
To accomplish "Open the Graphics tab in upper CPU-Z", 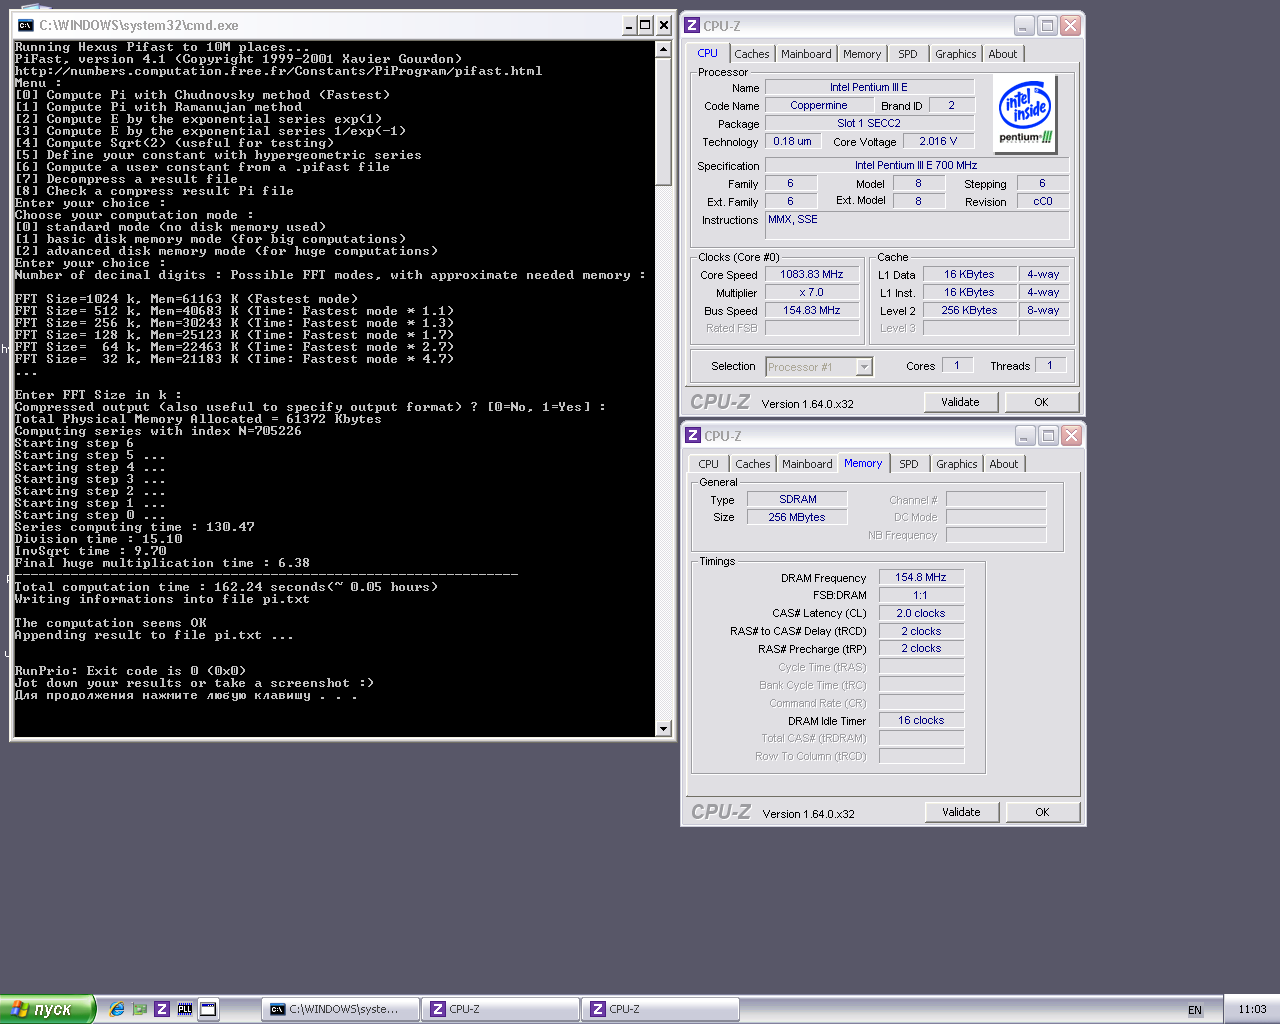I will tap(956, 54).
